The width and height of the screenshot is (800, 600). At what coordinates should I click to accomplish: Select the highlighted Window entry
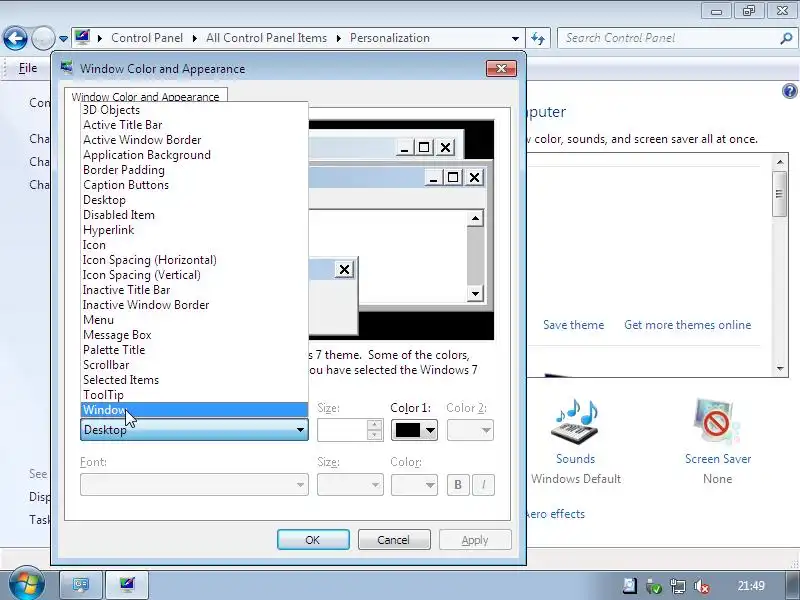(194, 410)
